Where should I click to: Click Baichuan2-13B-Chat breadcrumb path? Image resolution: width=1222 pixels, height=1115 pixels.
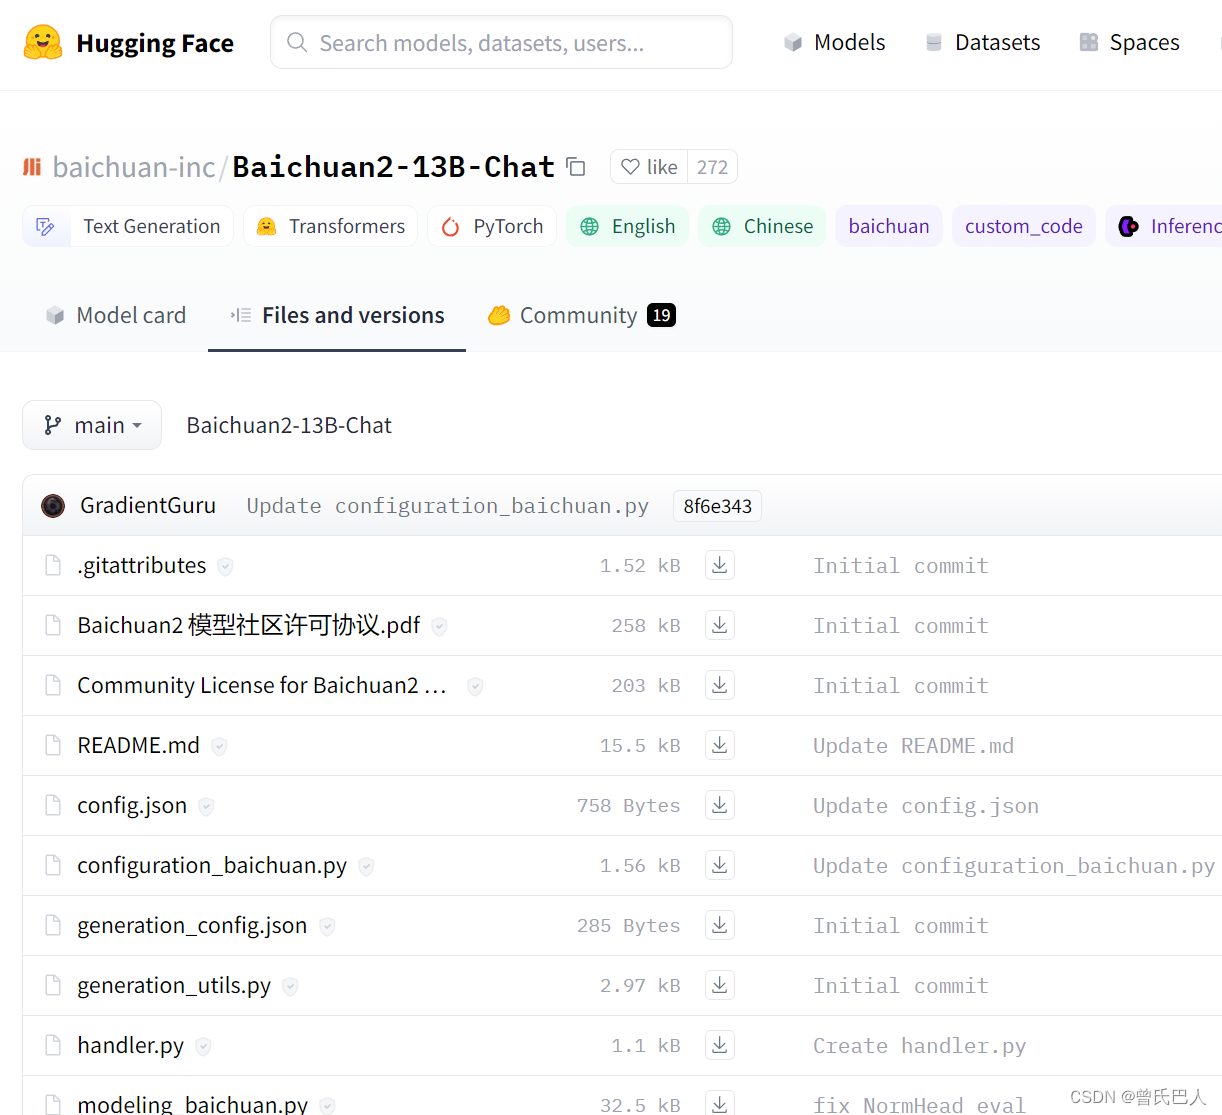click(289, 425)
